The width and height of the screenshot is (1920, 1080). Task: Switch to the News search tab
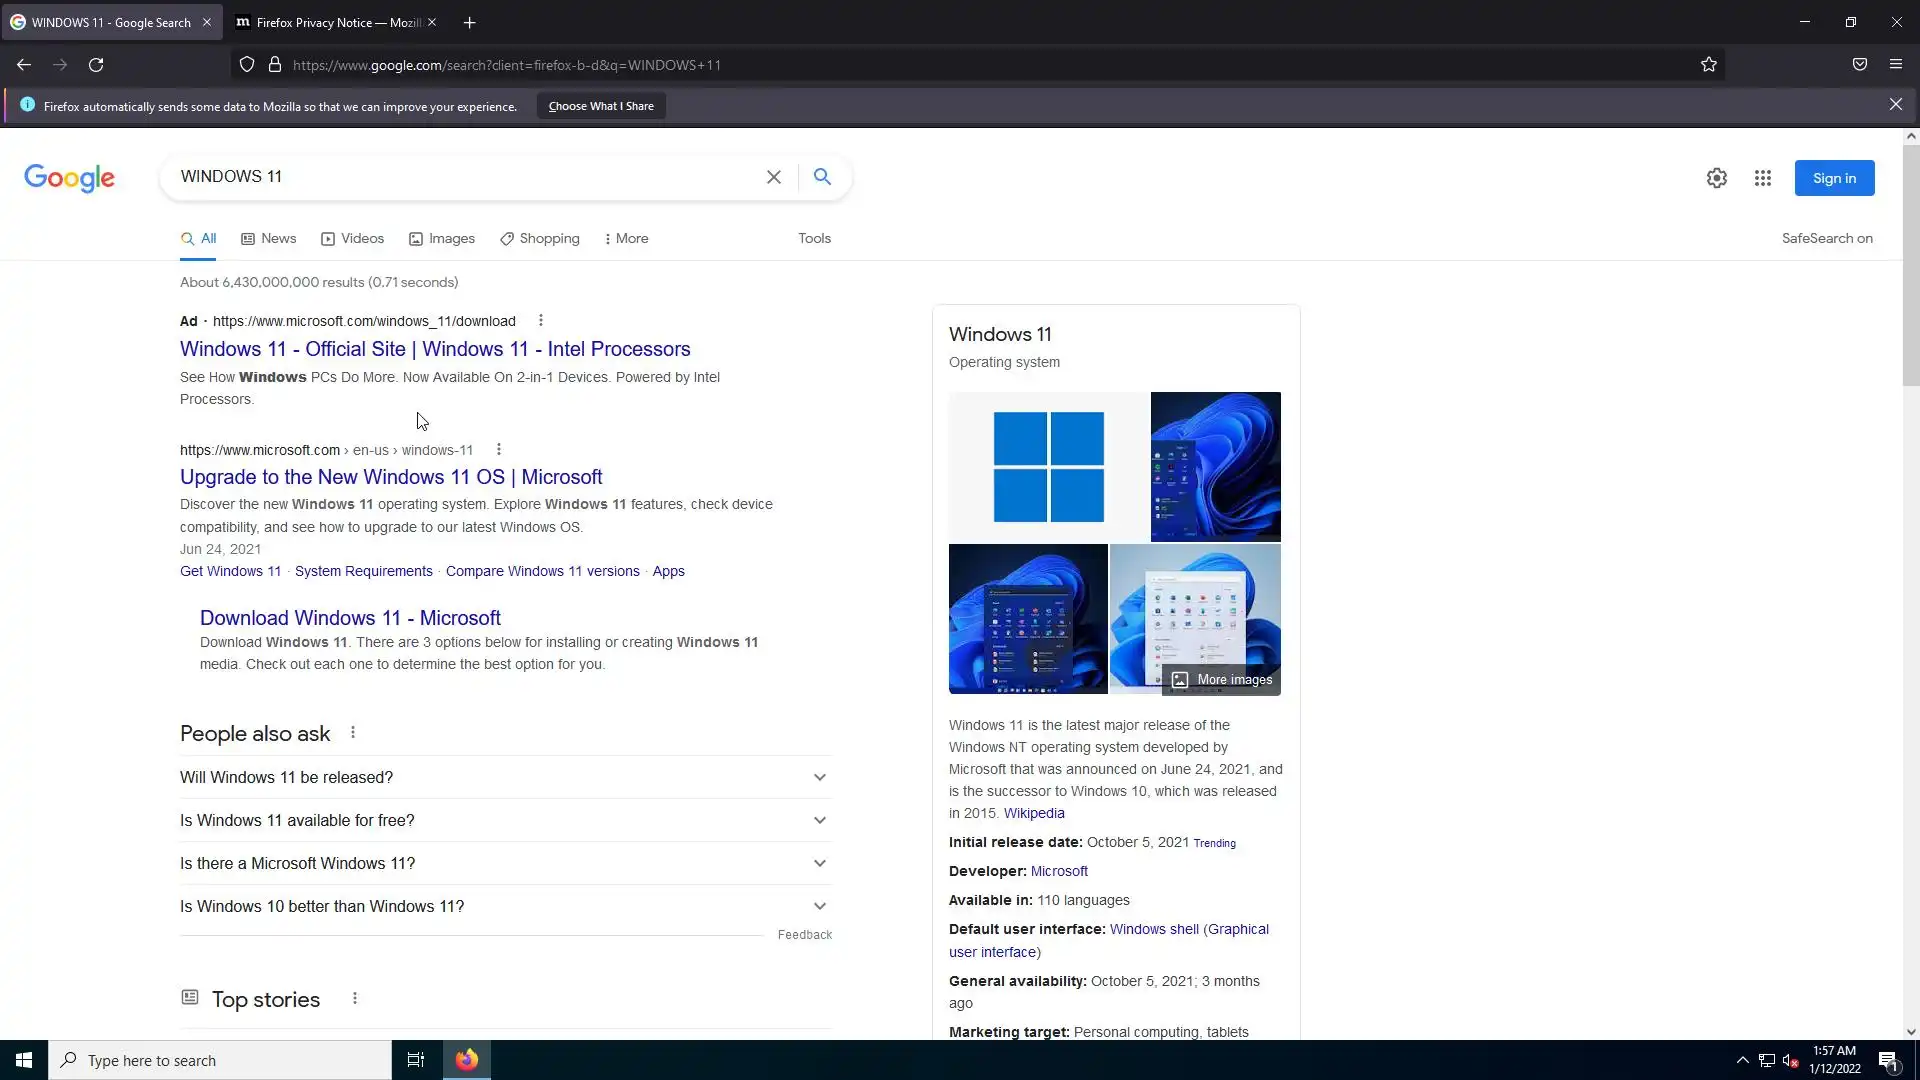269,238
